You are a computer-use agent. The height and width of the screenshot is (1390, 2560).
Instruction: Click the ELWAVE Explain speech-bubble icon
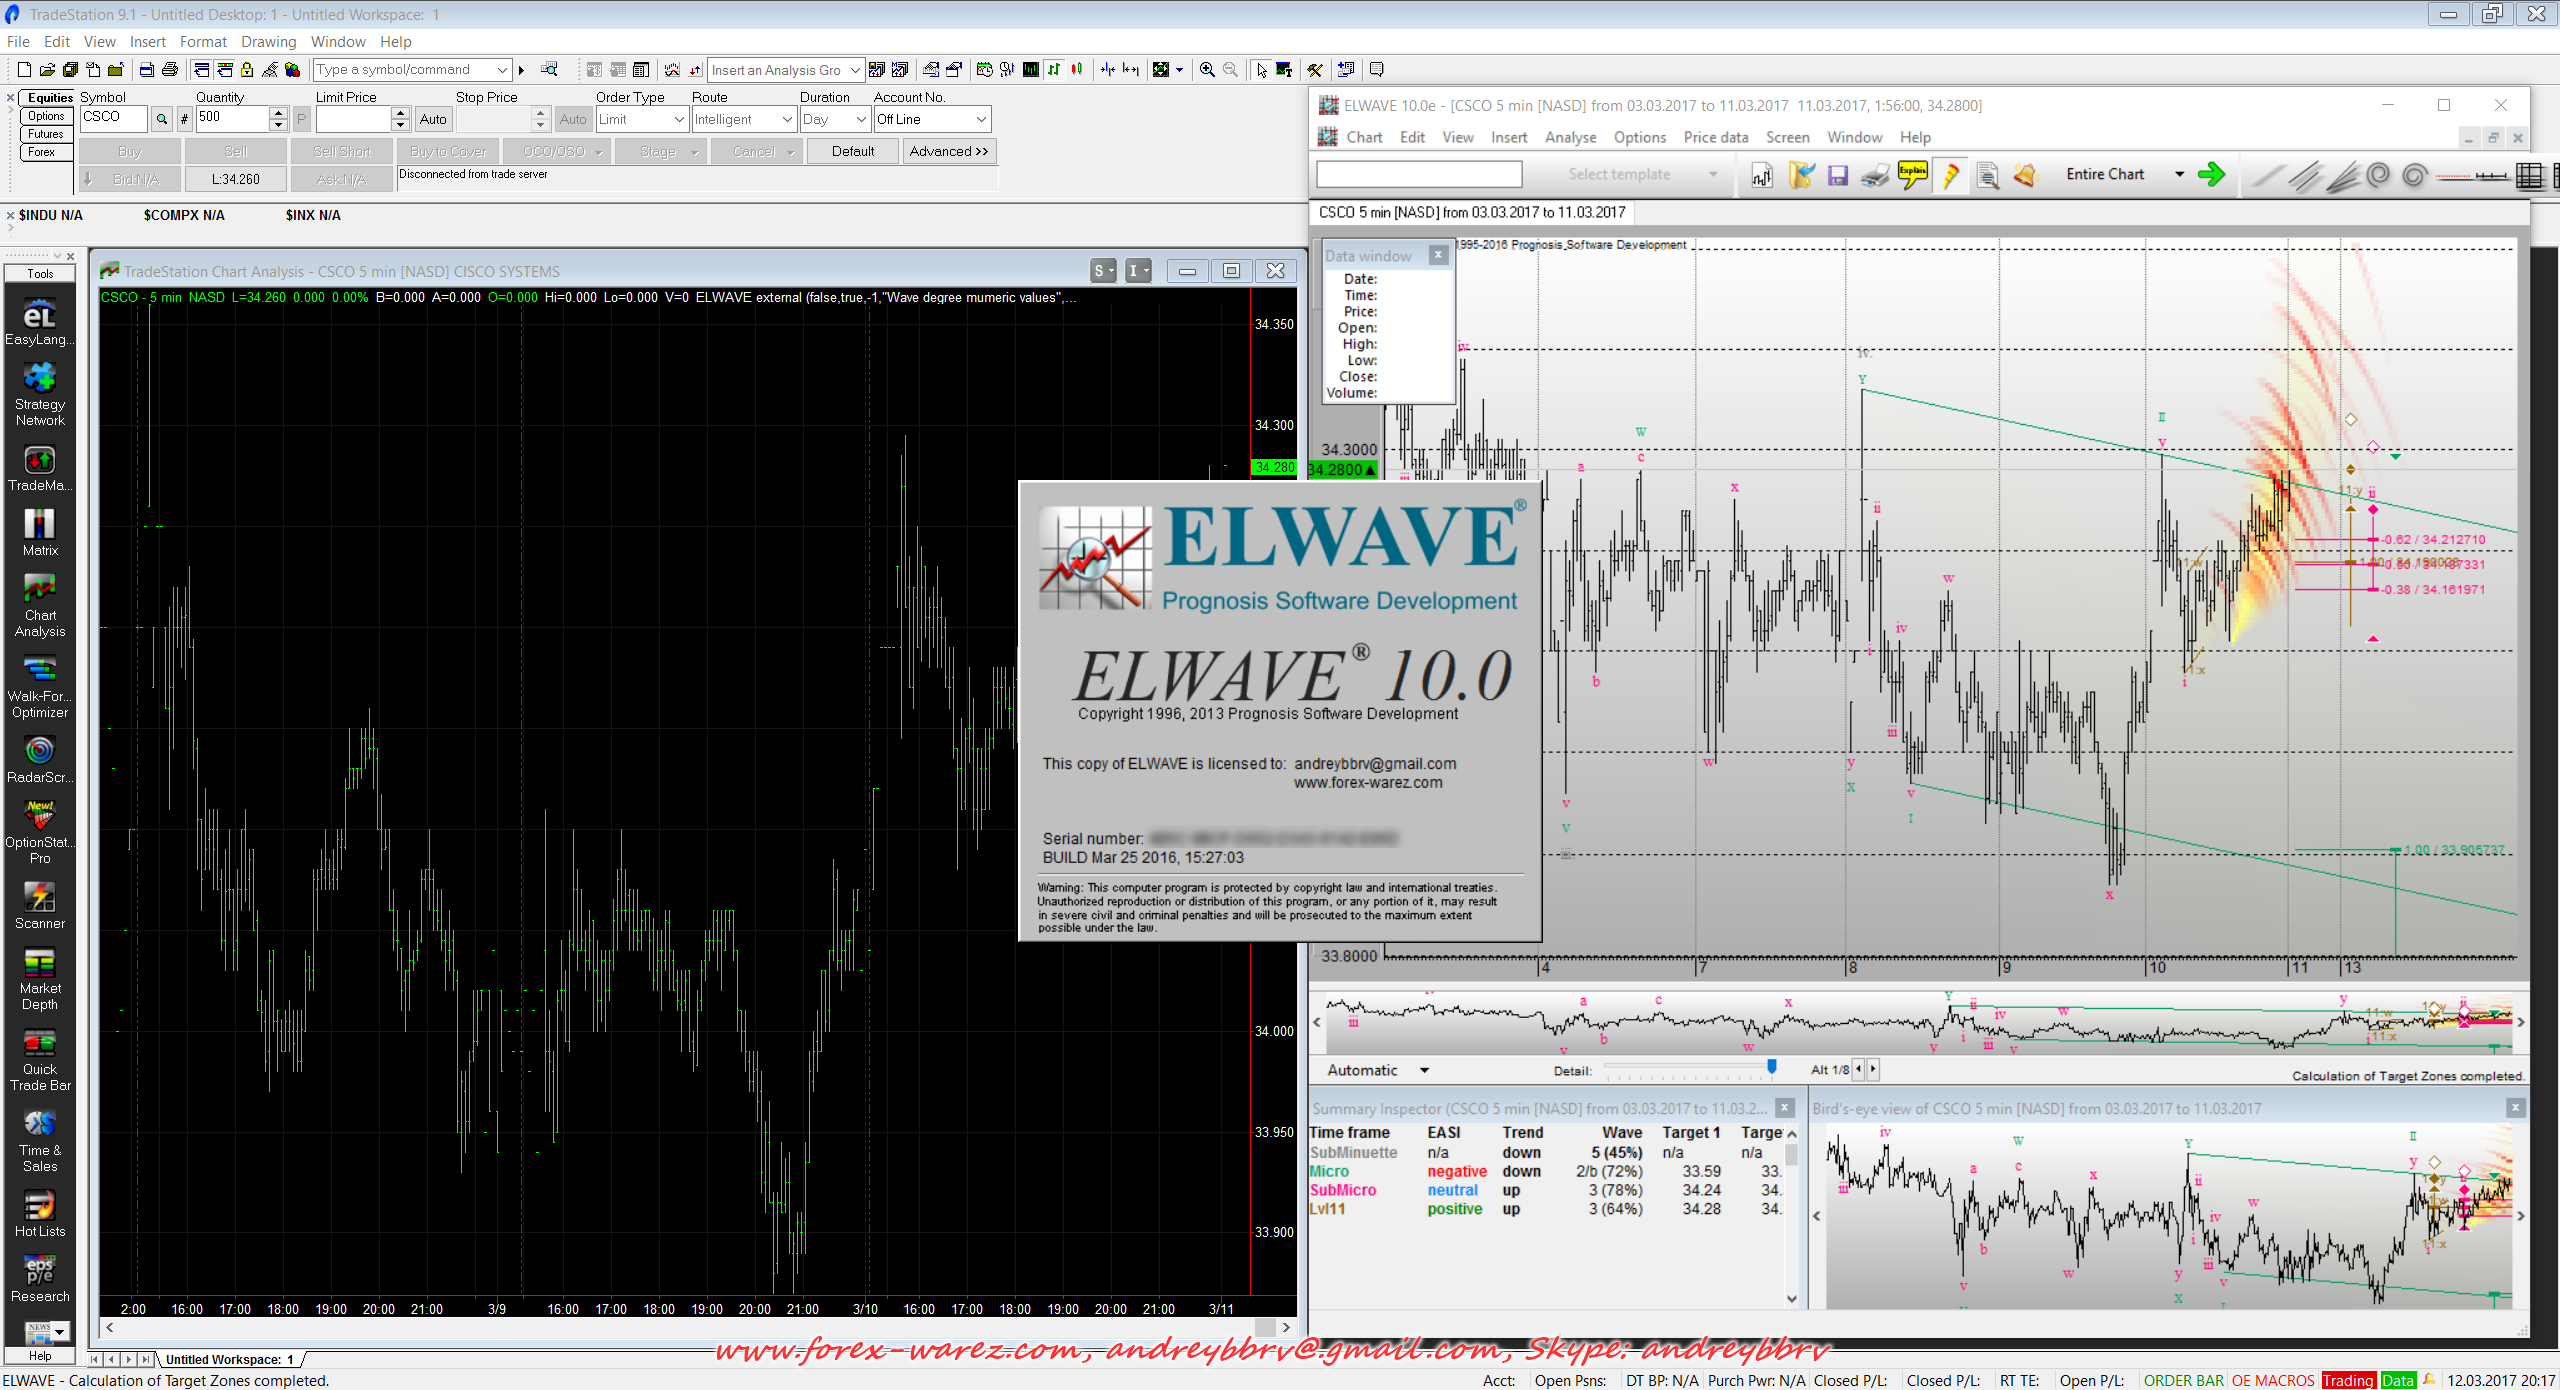tap(1912, 175)
